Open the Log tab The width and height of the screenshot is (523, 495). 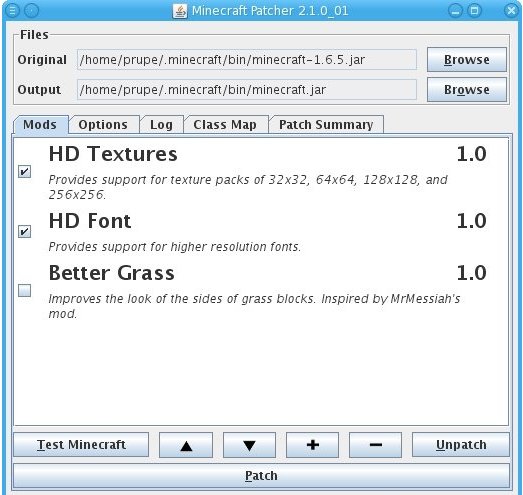click(x=161, y=125)
